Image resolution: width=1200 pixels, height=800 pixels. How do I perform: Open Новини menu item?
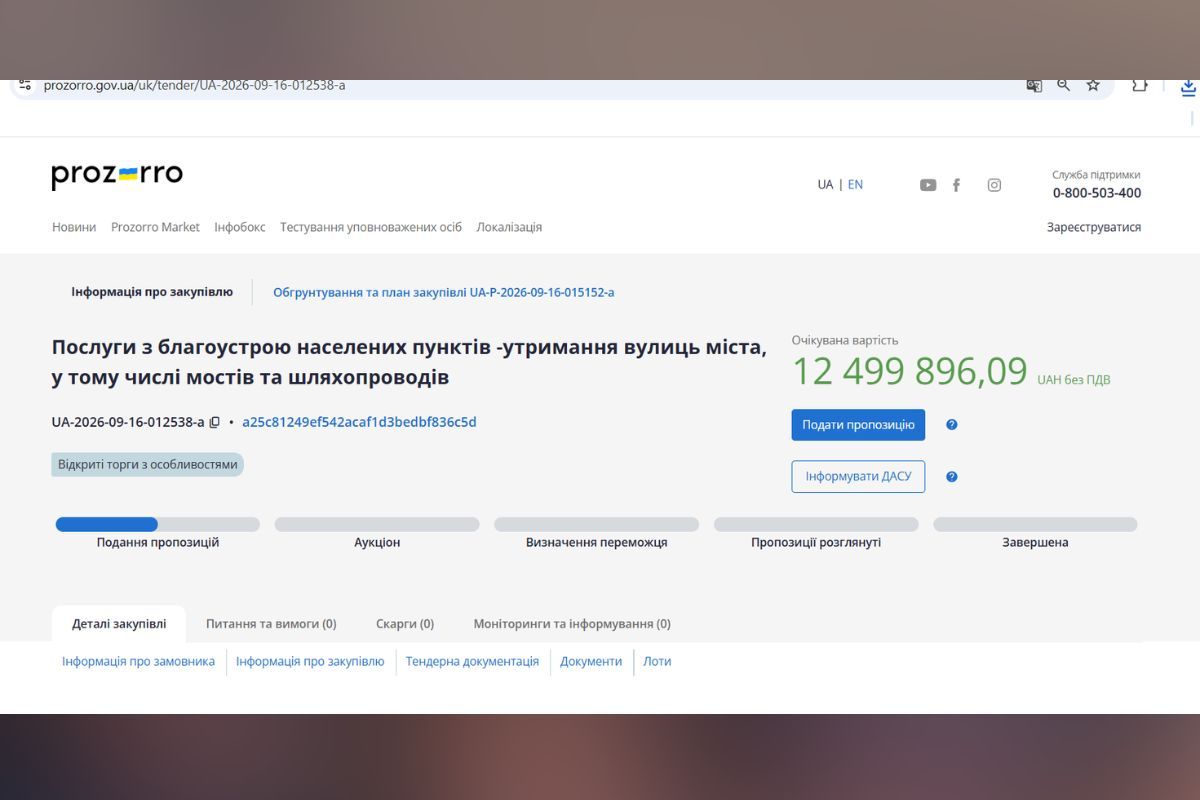74,227
